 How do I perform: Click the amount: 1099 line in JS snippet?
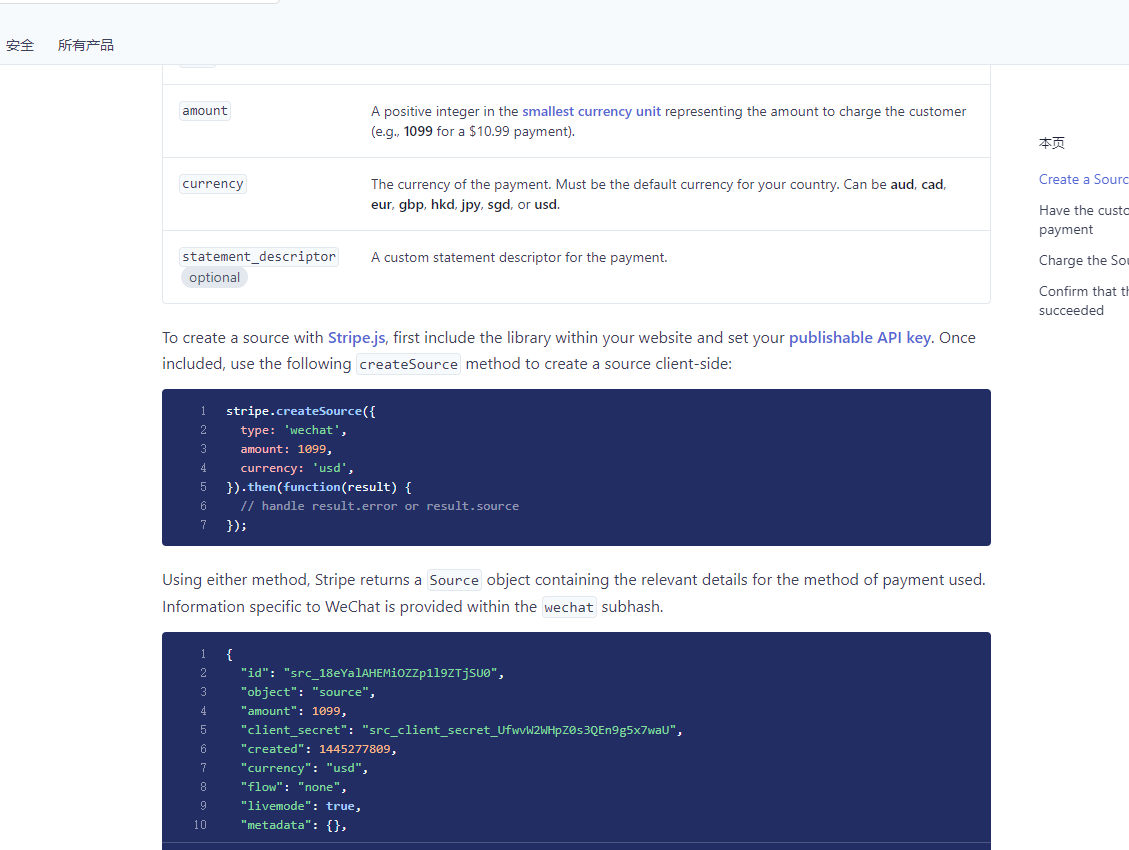pos(287,449)
